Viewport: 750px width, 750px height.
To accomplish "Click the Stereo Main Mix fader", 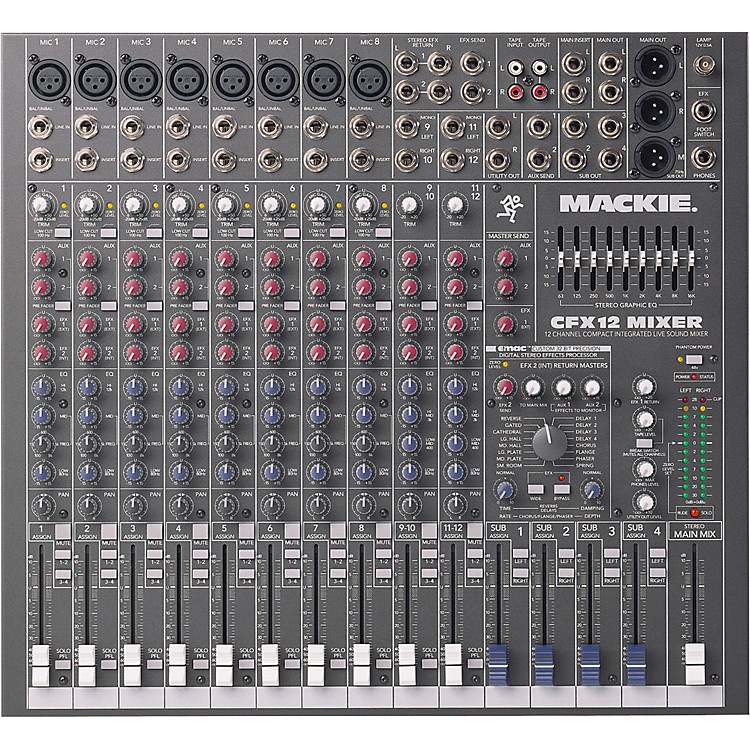I will [695, 664].
